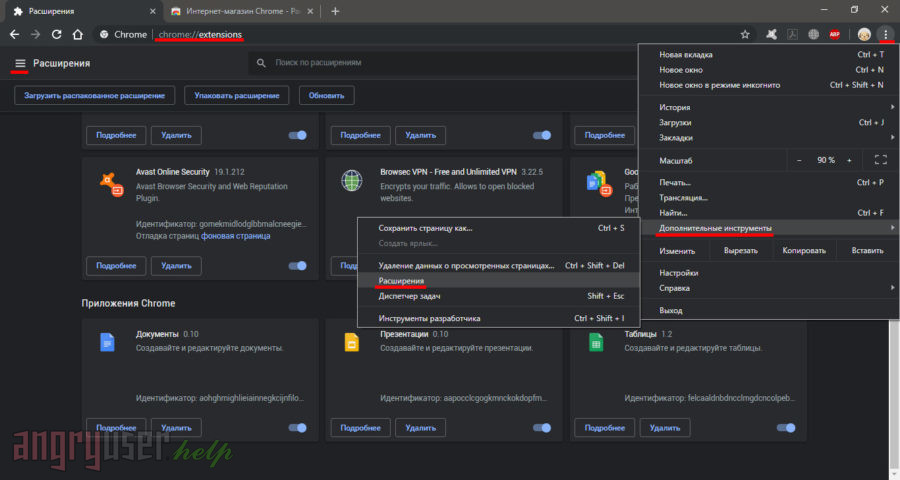The height and width of the screenshot is (480, 900).
Task: Toggle the Таблицы app switch
Action: [786, 428]
